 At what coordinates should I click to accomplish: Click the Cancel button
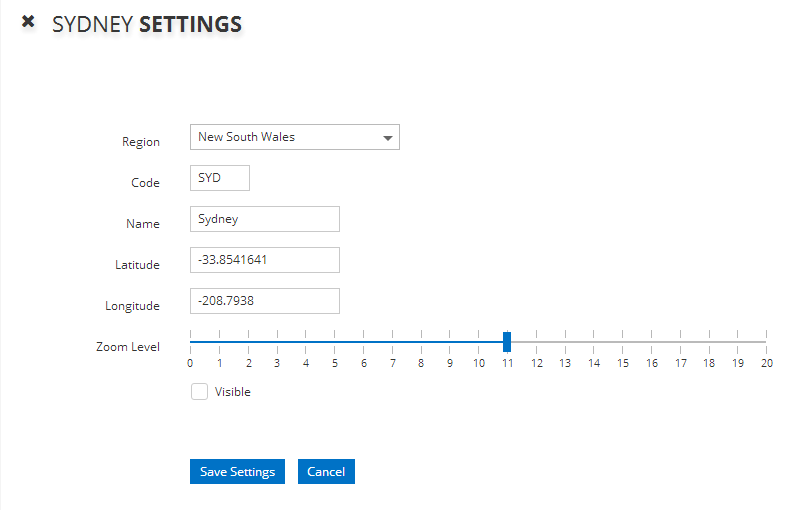326,472
